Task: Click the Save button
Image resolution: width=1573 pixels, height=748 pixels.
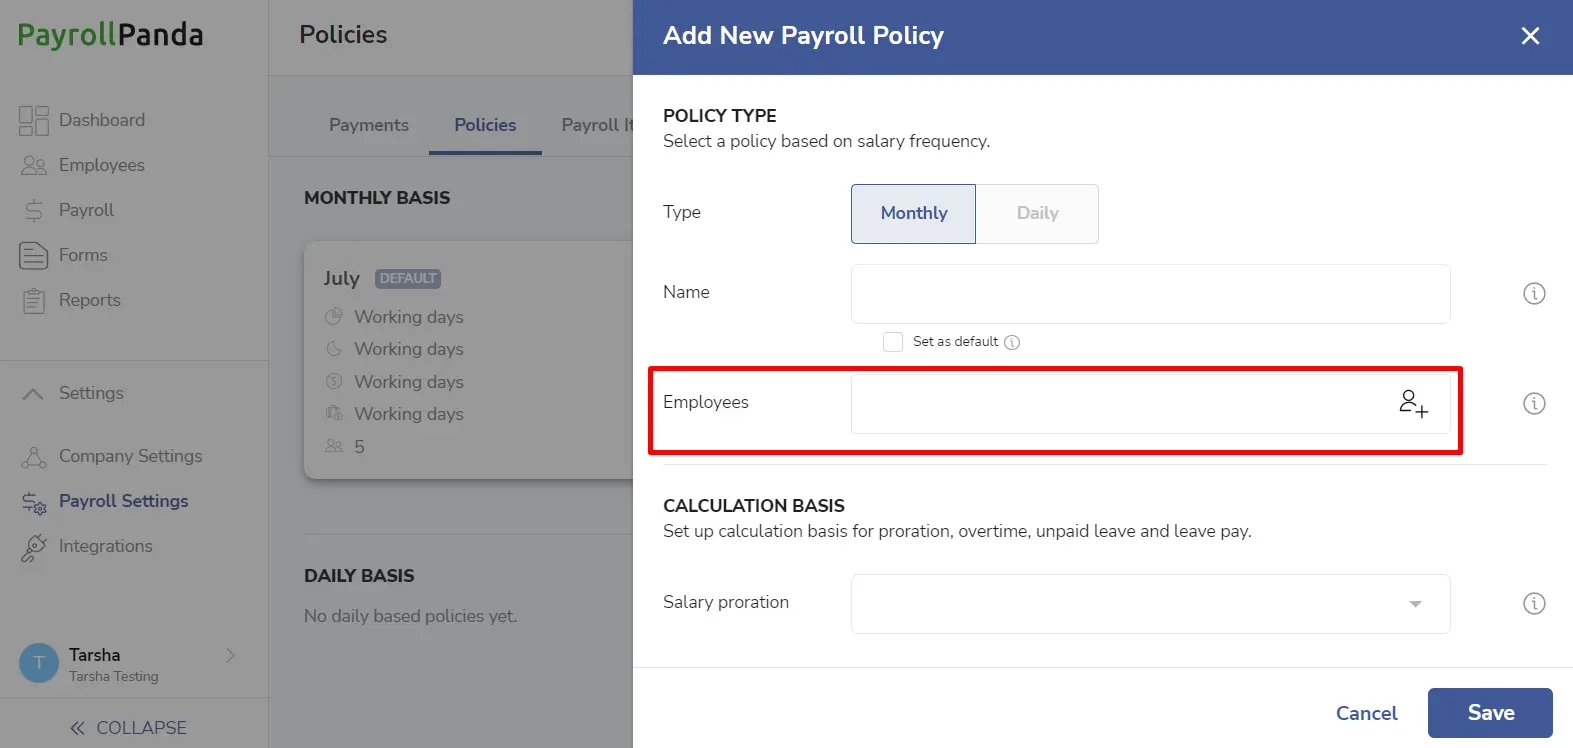Action: tap(1490, 713)
